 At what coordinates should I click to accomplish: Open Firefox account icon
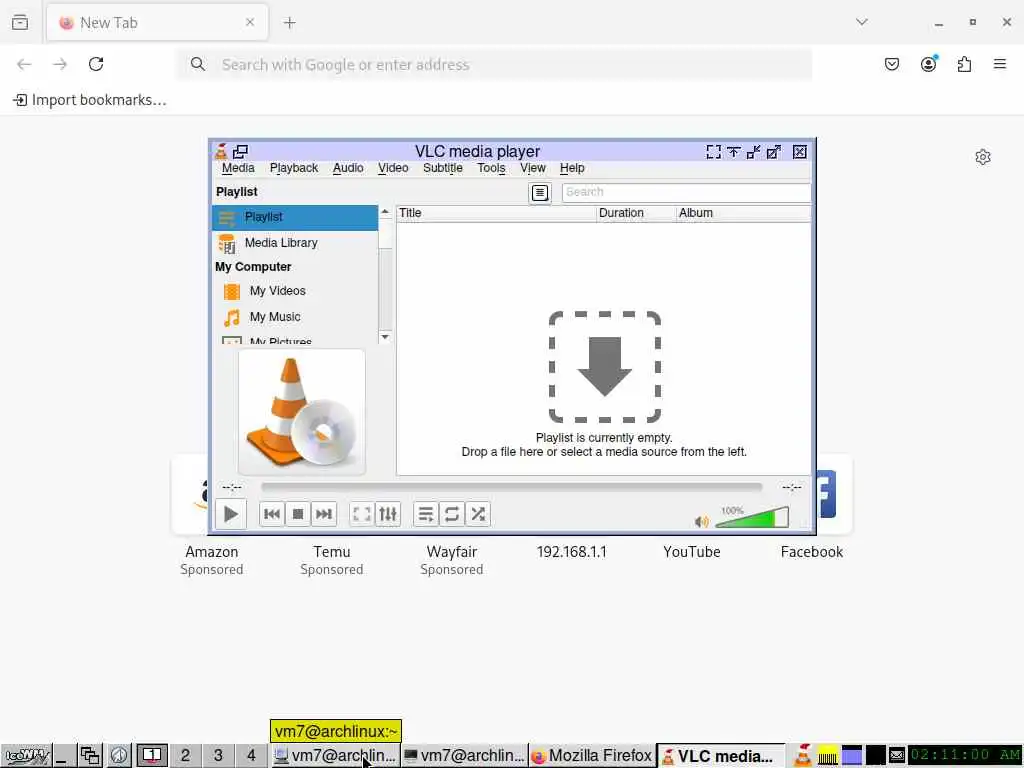click(928, 64)
